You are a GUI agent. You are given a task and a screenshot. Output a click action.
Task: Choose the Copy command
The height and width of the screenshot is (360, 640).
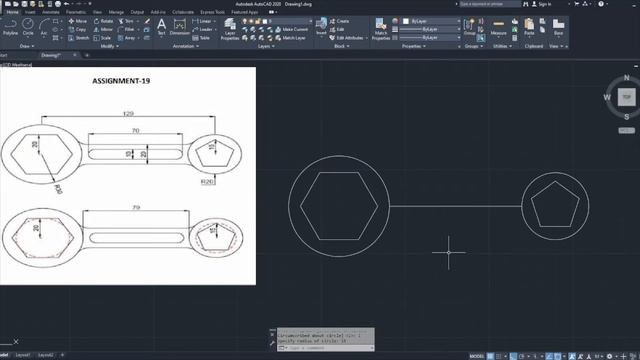point(77,29)
